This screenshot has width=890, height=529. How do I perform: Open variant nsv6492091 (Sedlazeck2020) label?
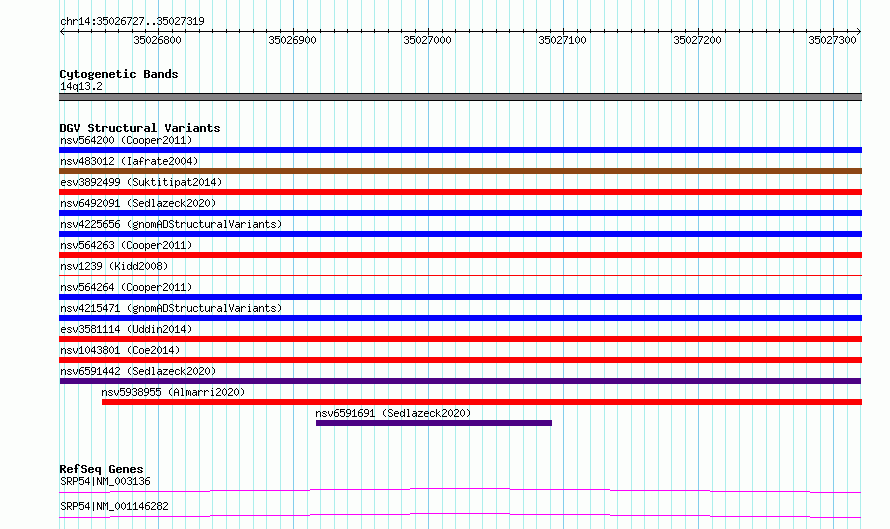click(x=138, y=203)
